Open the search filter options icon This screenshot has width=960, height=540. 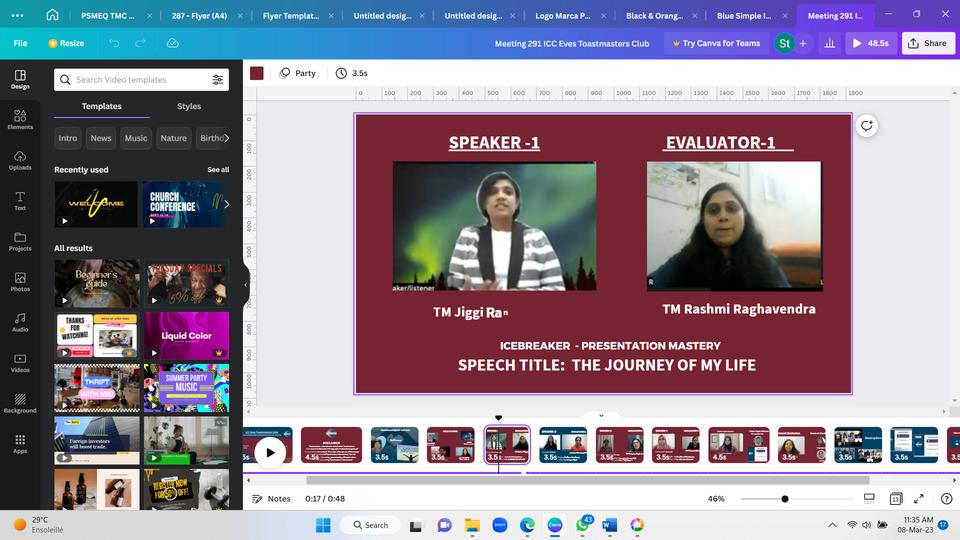(217, 80)
